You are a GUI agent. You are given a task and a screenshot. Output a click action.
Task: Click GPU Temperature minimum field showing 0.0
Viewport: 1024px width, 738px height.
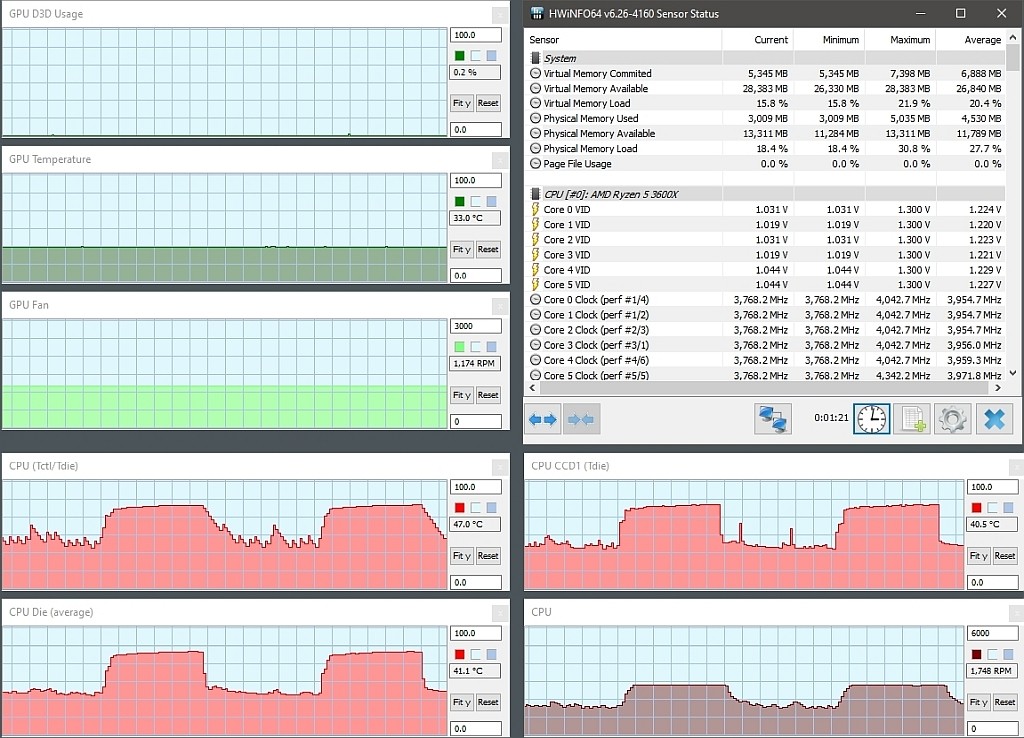475,276
